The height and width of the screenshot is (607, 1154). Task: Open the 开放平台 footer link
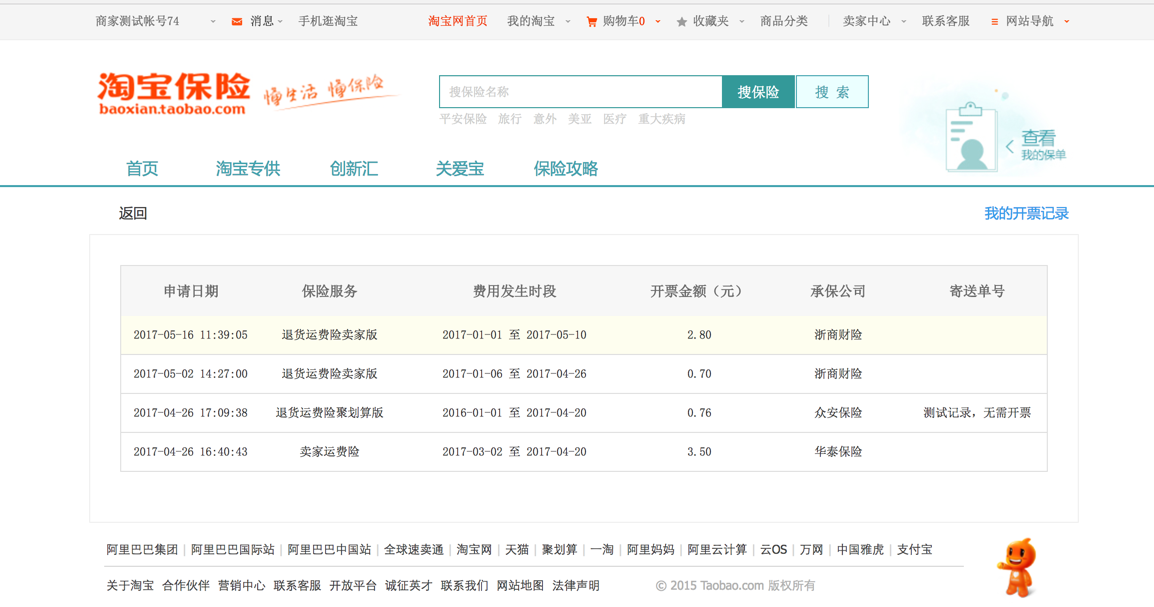(x=353, y=586)
